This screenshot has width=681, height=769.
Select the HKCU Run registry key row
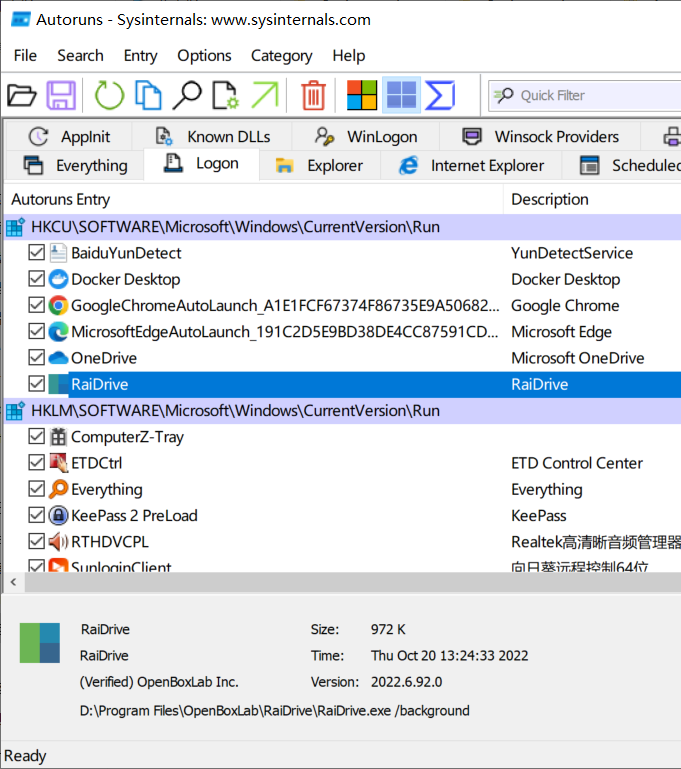[342, 227]
